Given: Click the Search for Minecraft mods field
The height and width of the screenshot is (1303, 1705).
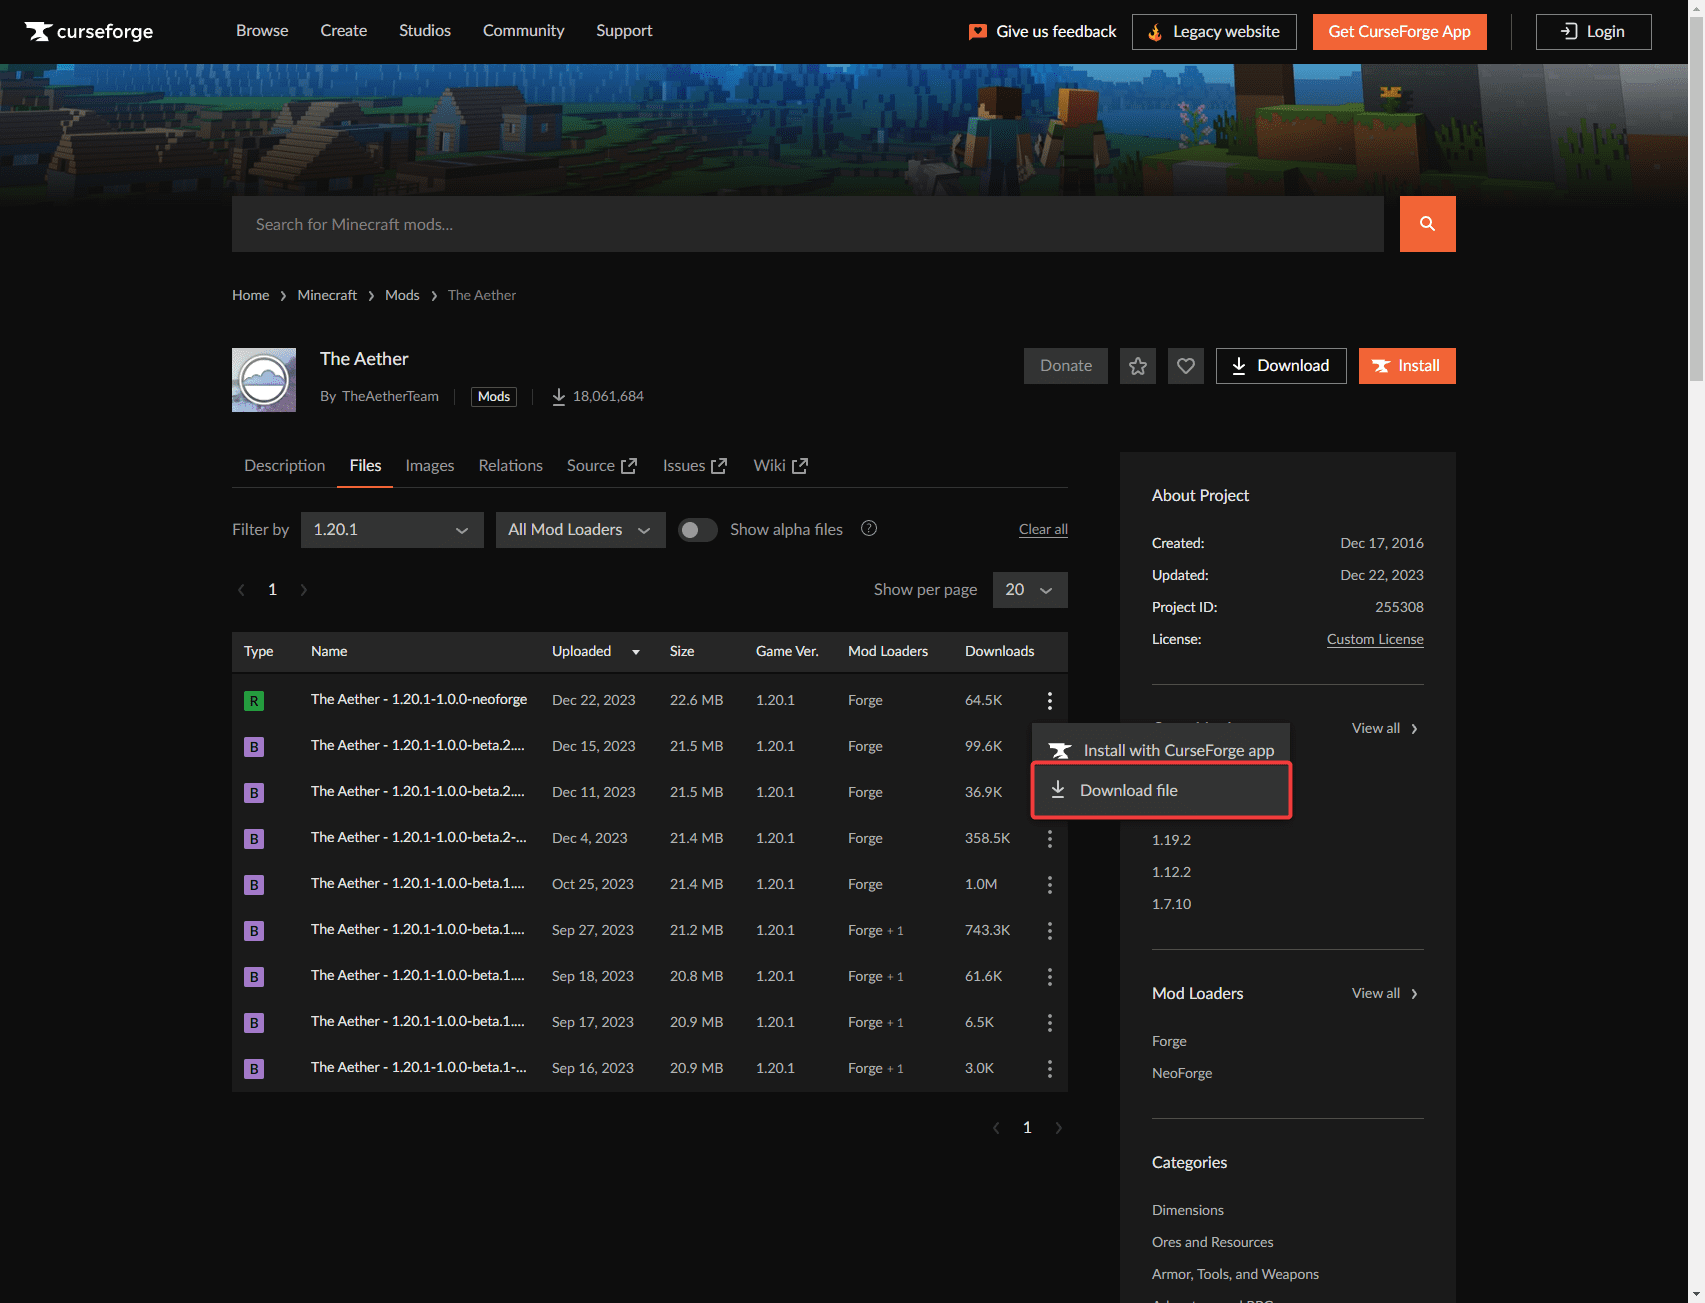Looking at the screenshot, I should (x=808, y=224).
